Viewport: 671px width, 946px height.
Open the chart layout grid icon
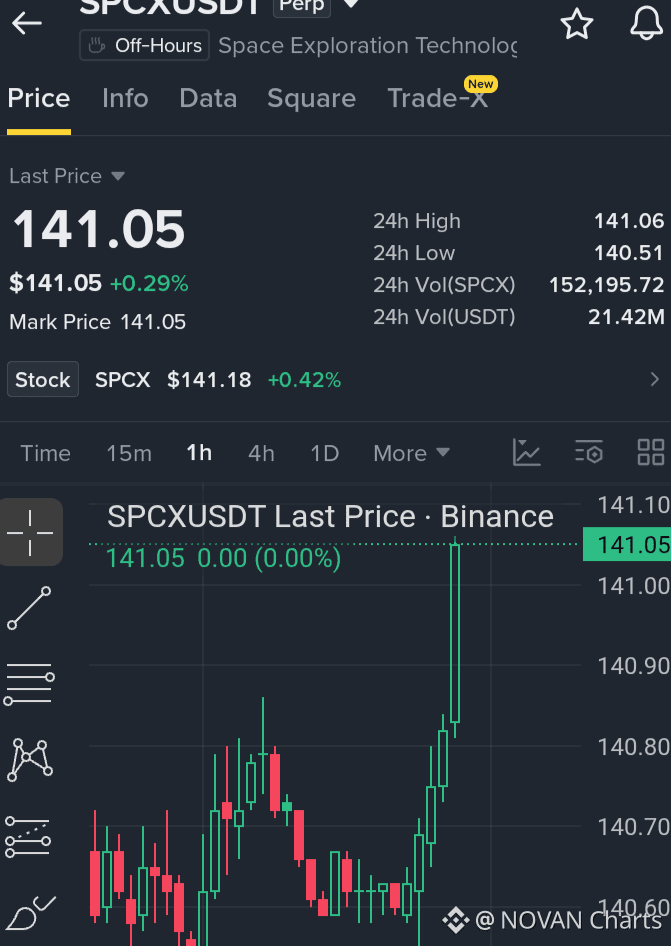(651, 452)
